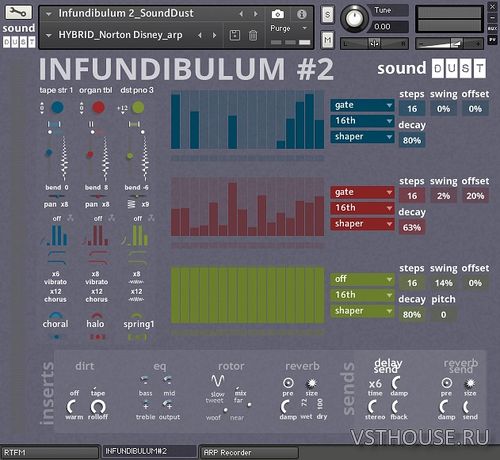Viewport: 500px width, 460px height.
Task: Toggle the red layer stereo width switch
Action: click(91, 124)
